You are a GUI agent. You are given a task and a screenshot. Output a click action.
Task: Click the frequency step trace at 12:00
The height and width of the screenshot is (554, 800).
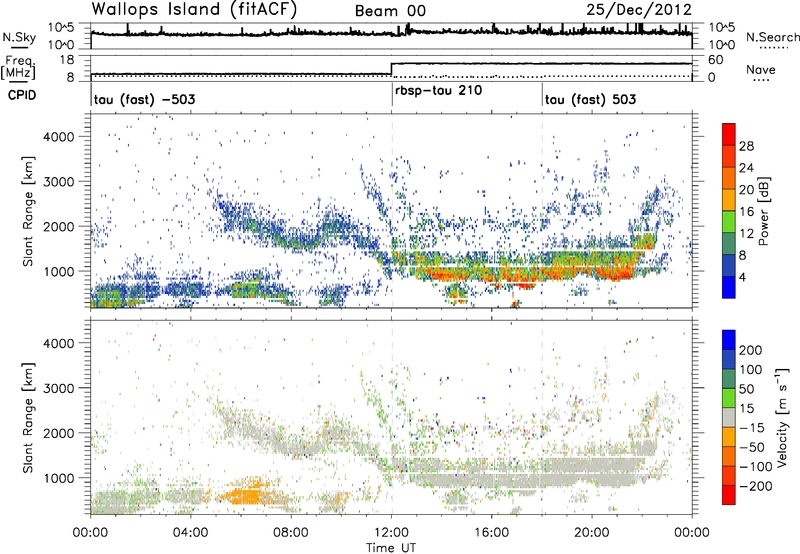click(x=391, y=69)
